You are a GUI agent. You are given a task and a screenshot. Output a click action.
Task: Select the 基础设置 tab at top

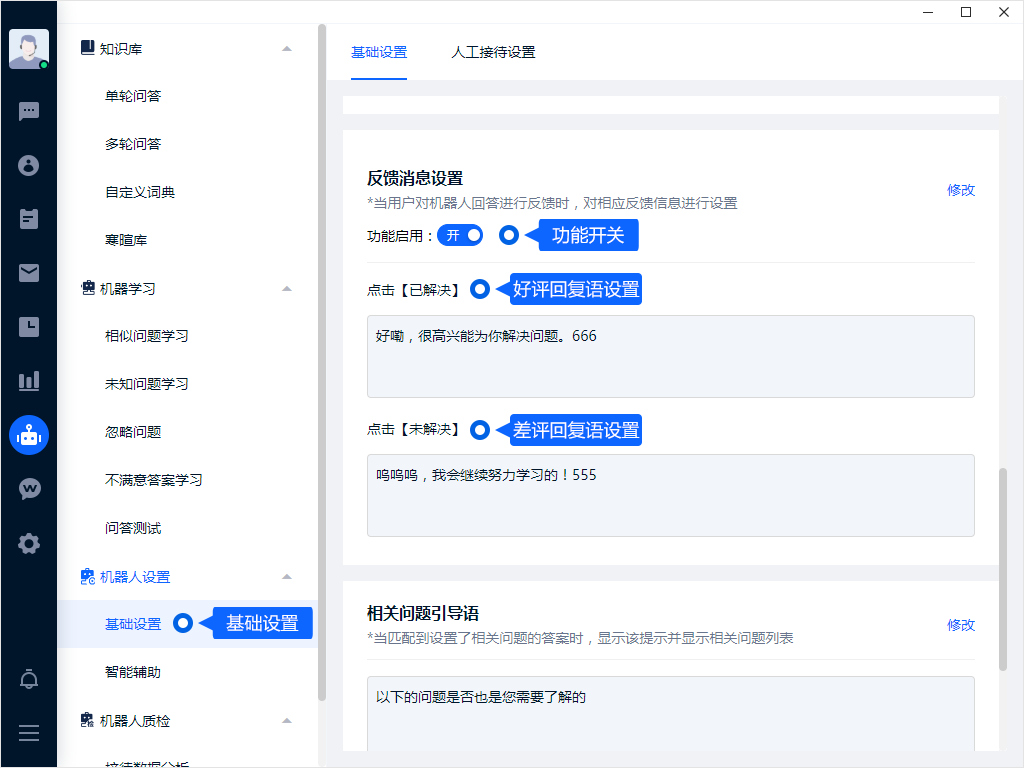tap(379, 52)
